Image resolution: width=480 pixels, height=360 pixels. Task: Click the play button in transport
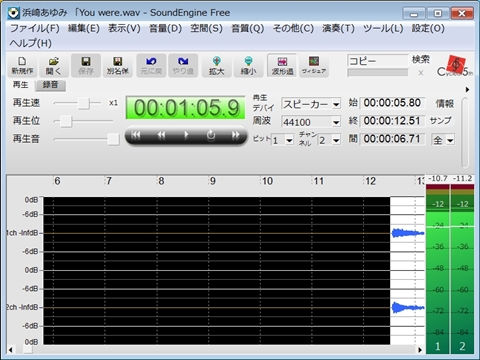coord(186,135)
